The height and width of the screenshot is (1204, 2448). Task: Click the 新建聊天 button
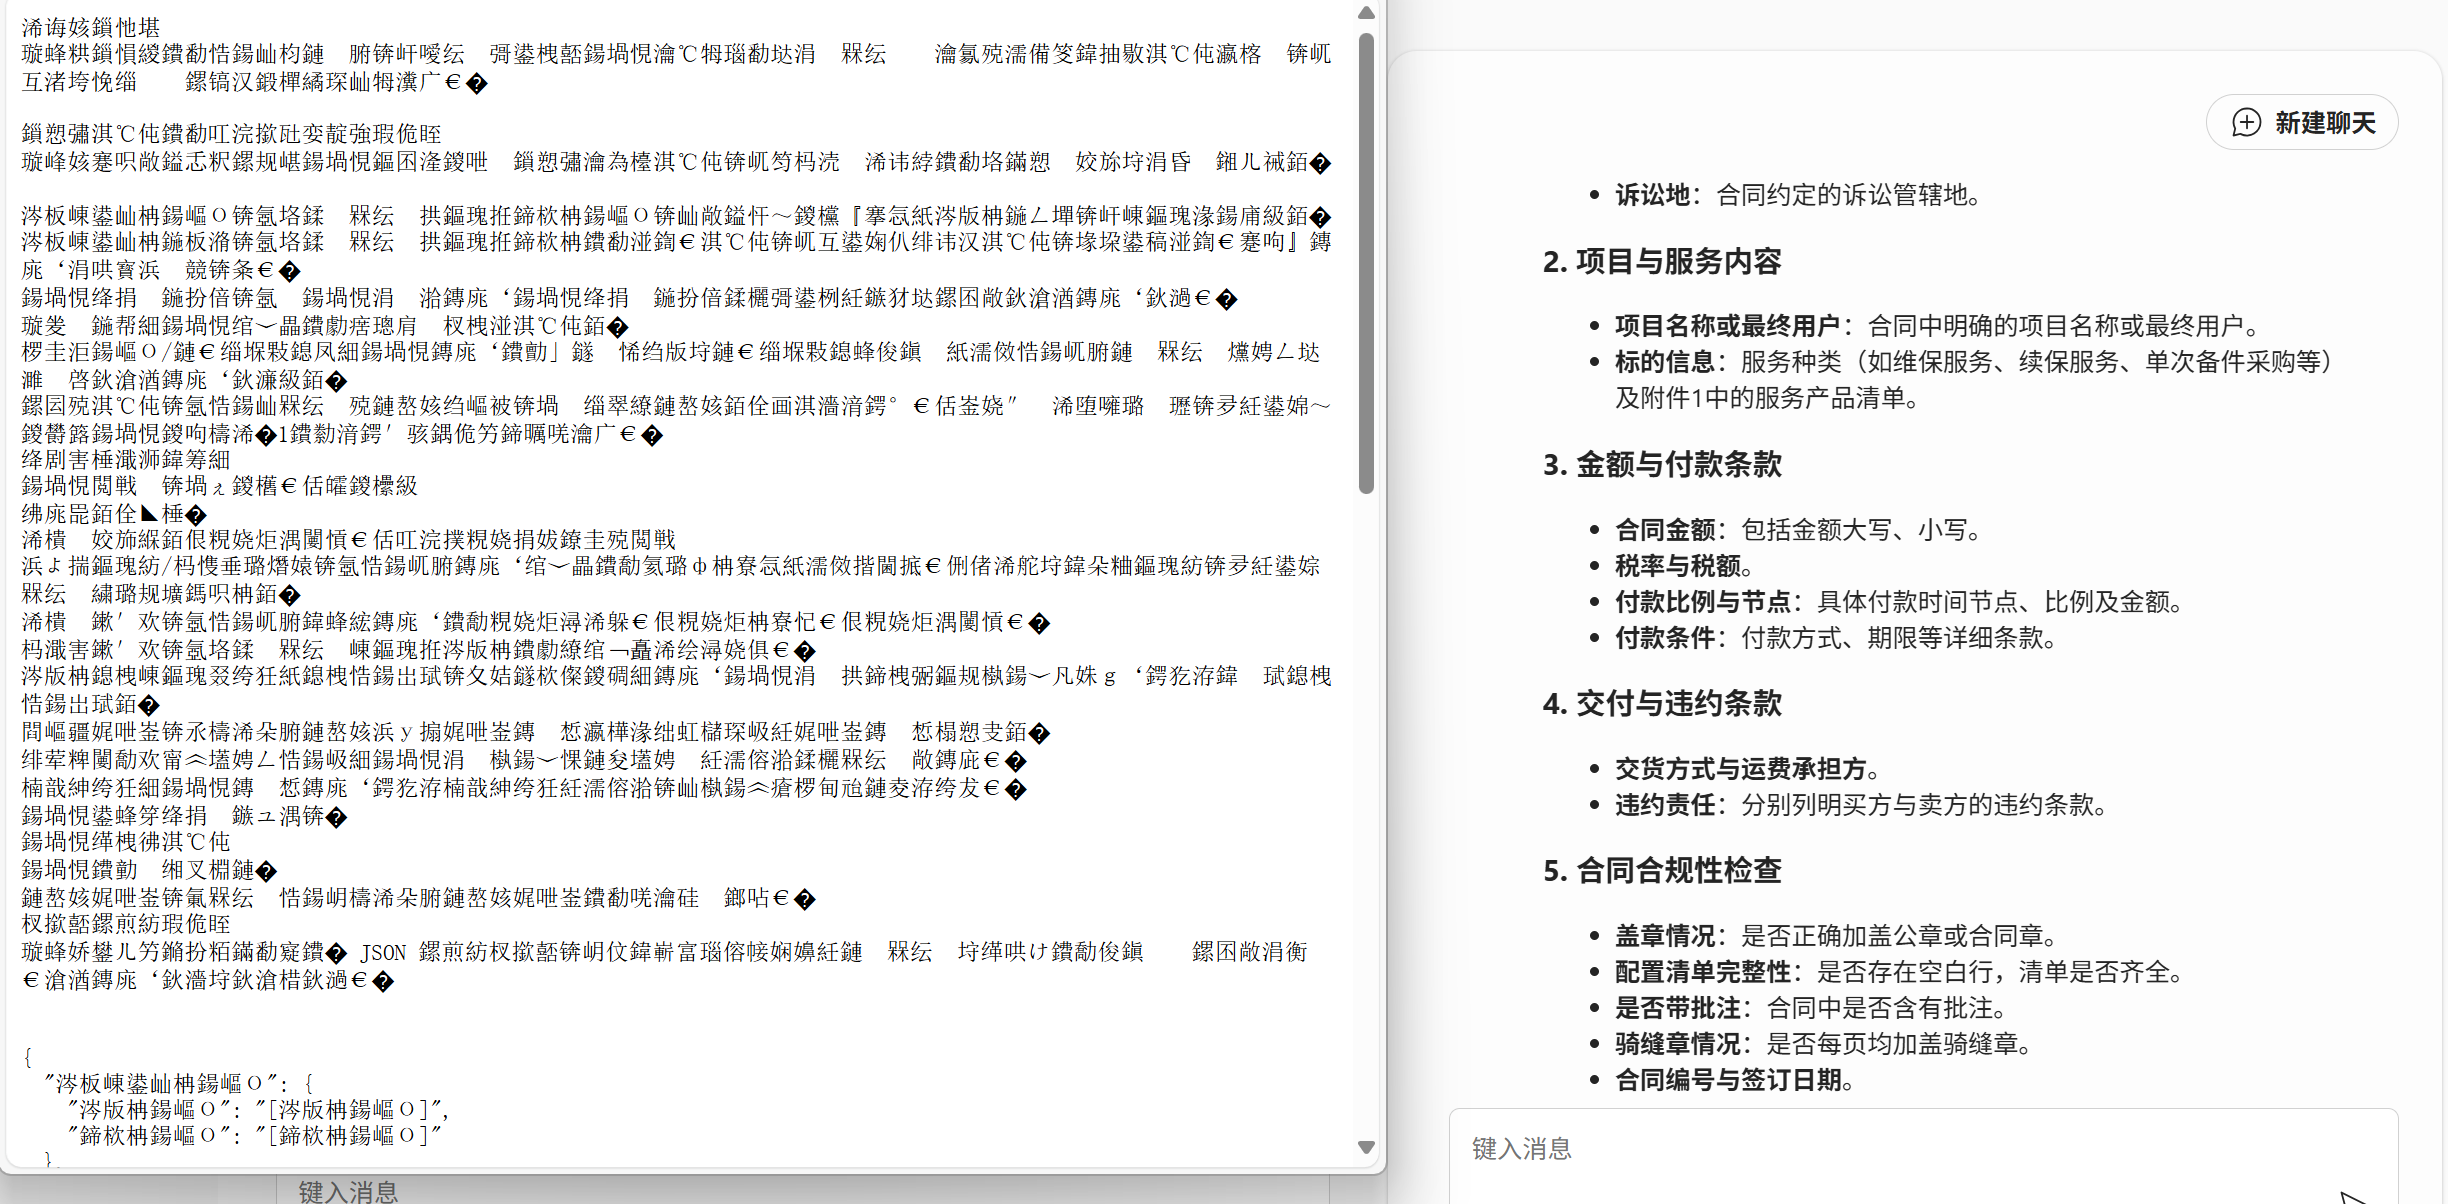(2302, 123)
